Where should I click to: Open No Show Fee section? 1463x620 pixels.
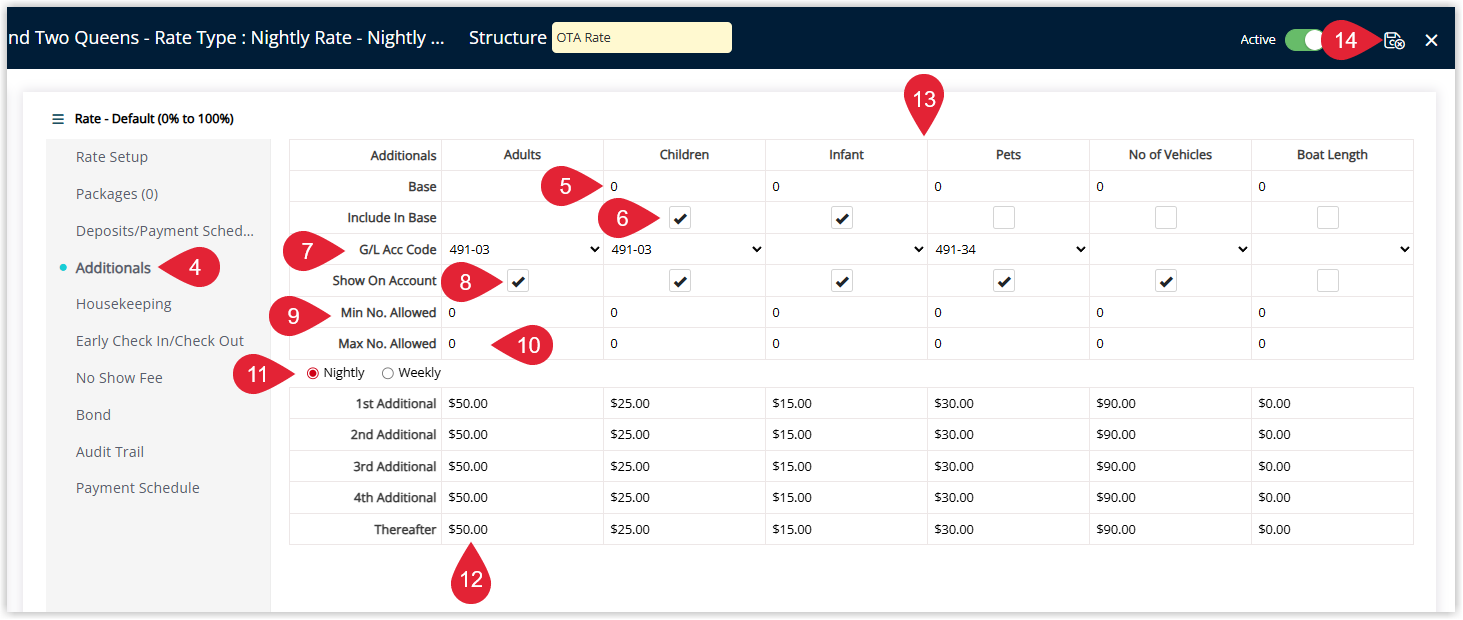point(119,378)
